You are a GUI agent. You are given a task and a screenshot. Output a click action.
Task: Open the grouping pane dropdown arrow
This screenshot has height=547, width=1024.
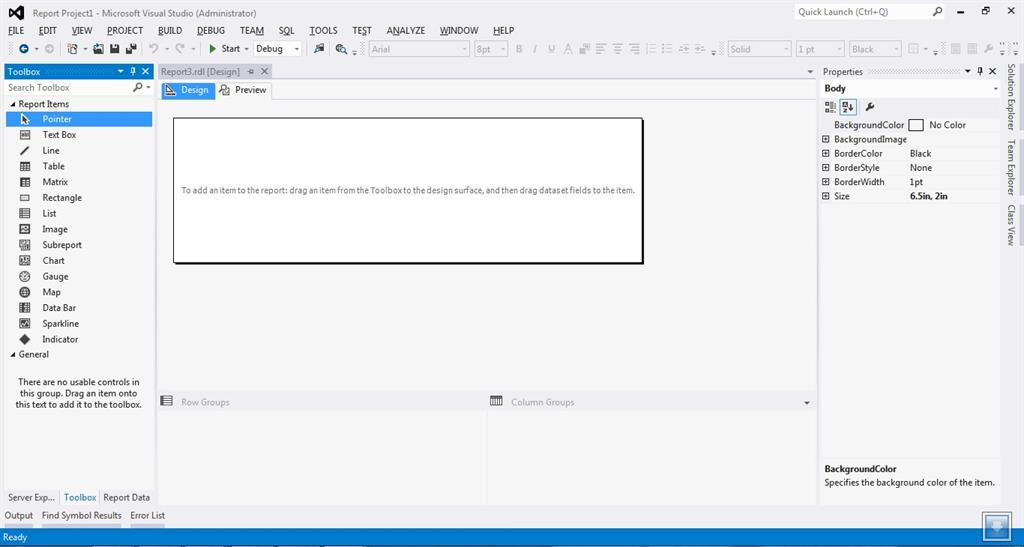coord(807,403)
